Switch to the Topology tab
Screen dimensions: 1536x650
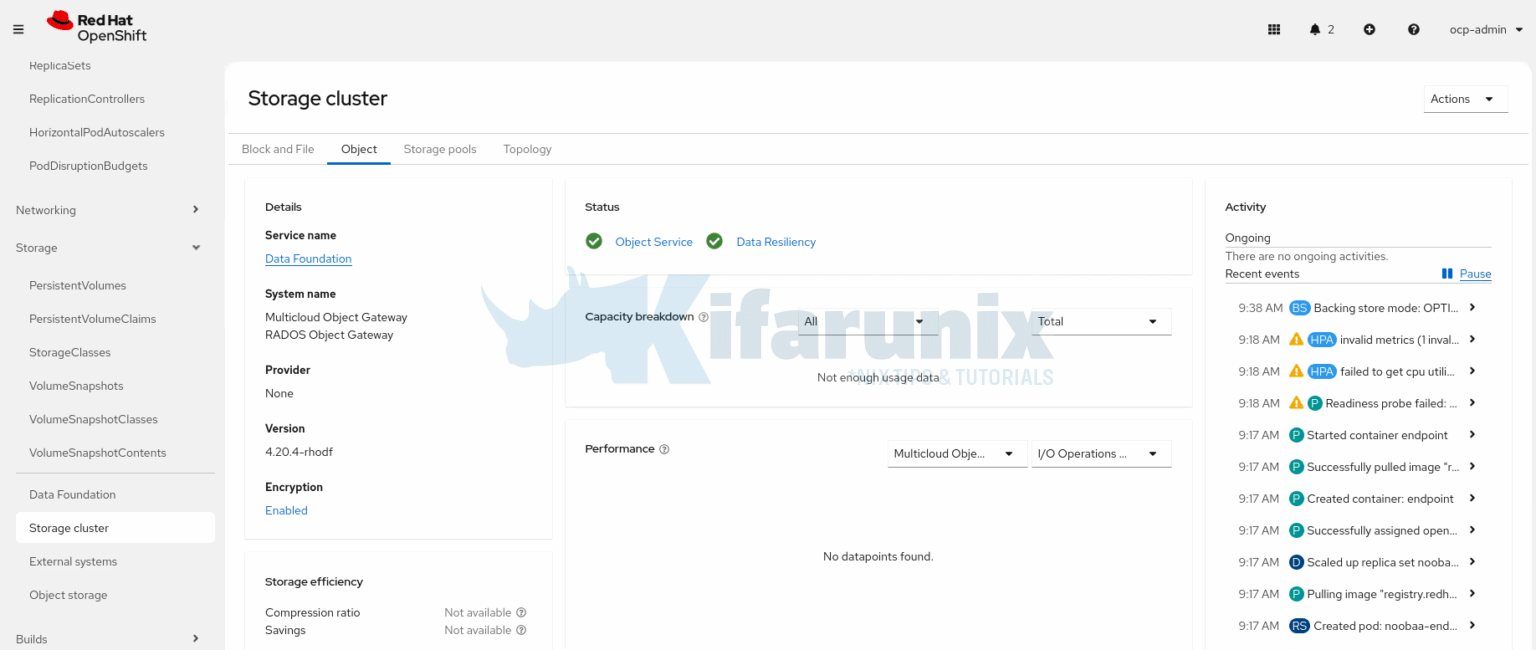click(x=527, y=149)
